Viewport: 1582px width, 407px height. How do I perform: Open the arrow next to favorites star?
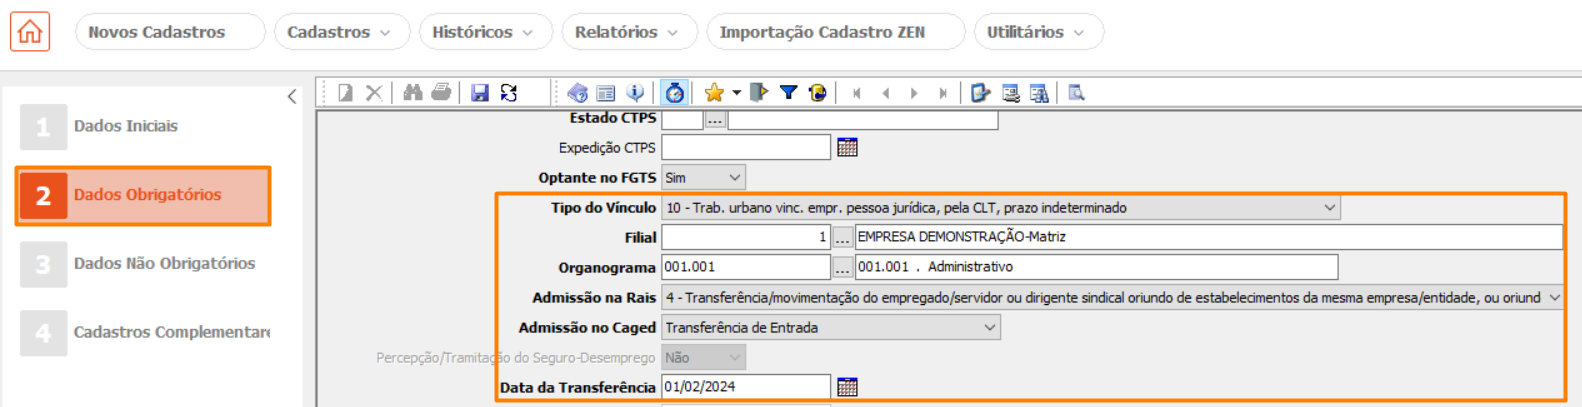(x=737, y=93)
